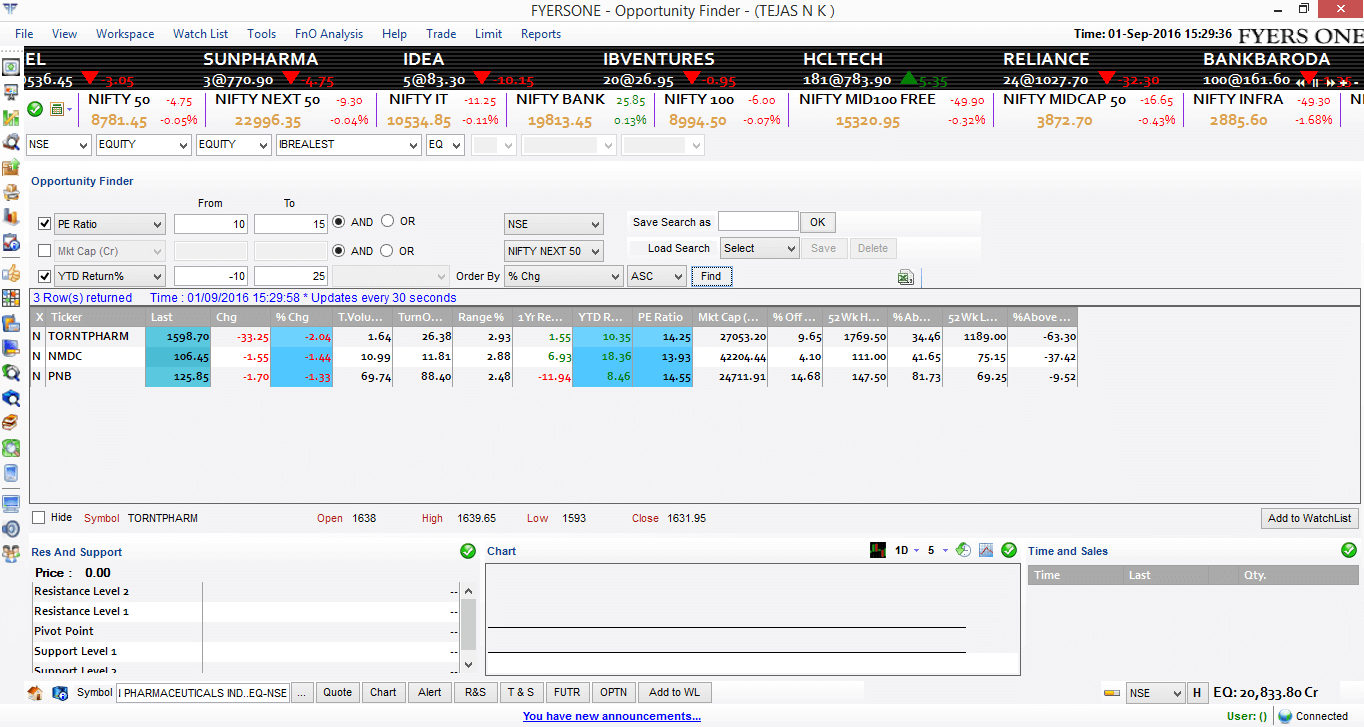Open the File menu
The image size is (1364, 727).
24,34
